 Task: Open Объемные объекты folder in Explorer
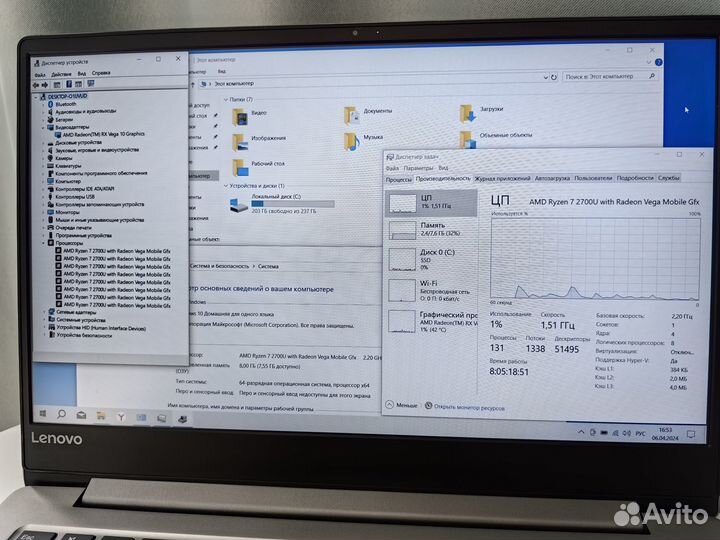tap(496, 139)
